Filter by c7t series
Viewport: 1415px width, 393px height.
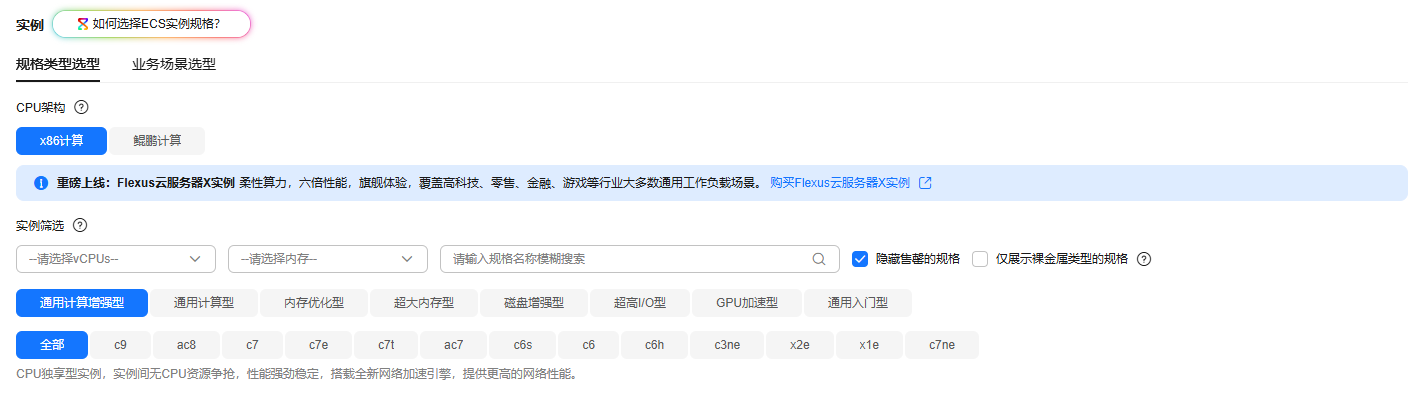pyautogui.click(x=386, y=345)
